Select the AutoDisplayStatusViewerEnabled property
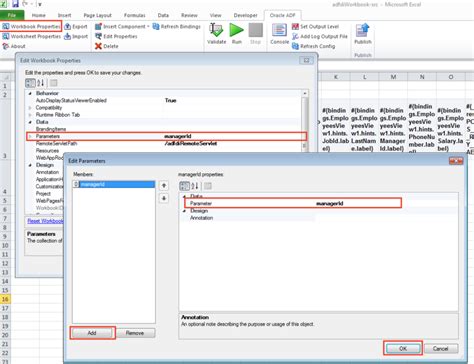 pyautogui.click(x=71, y=100)
